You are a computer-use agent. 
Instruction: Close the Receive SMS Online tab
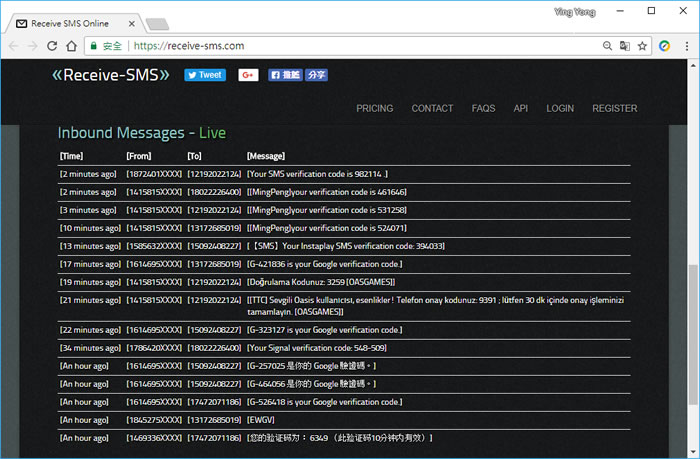coord(132,24)
